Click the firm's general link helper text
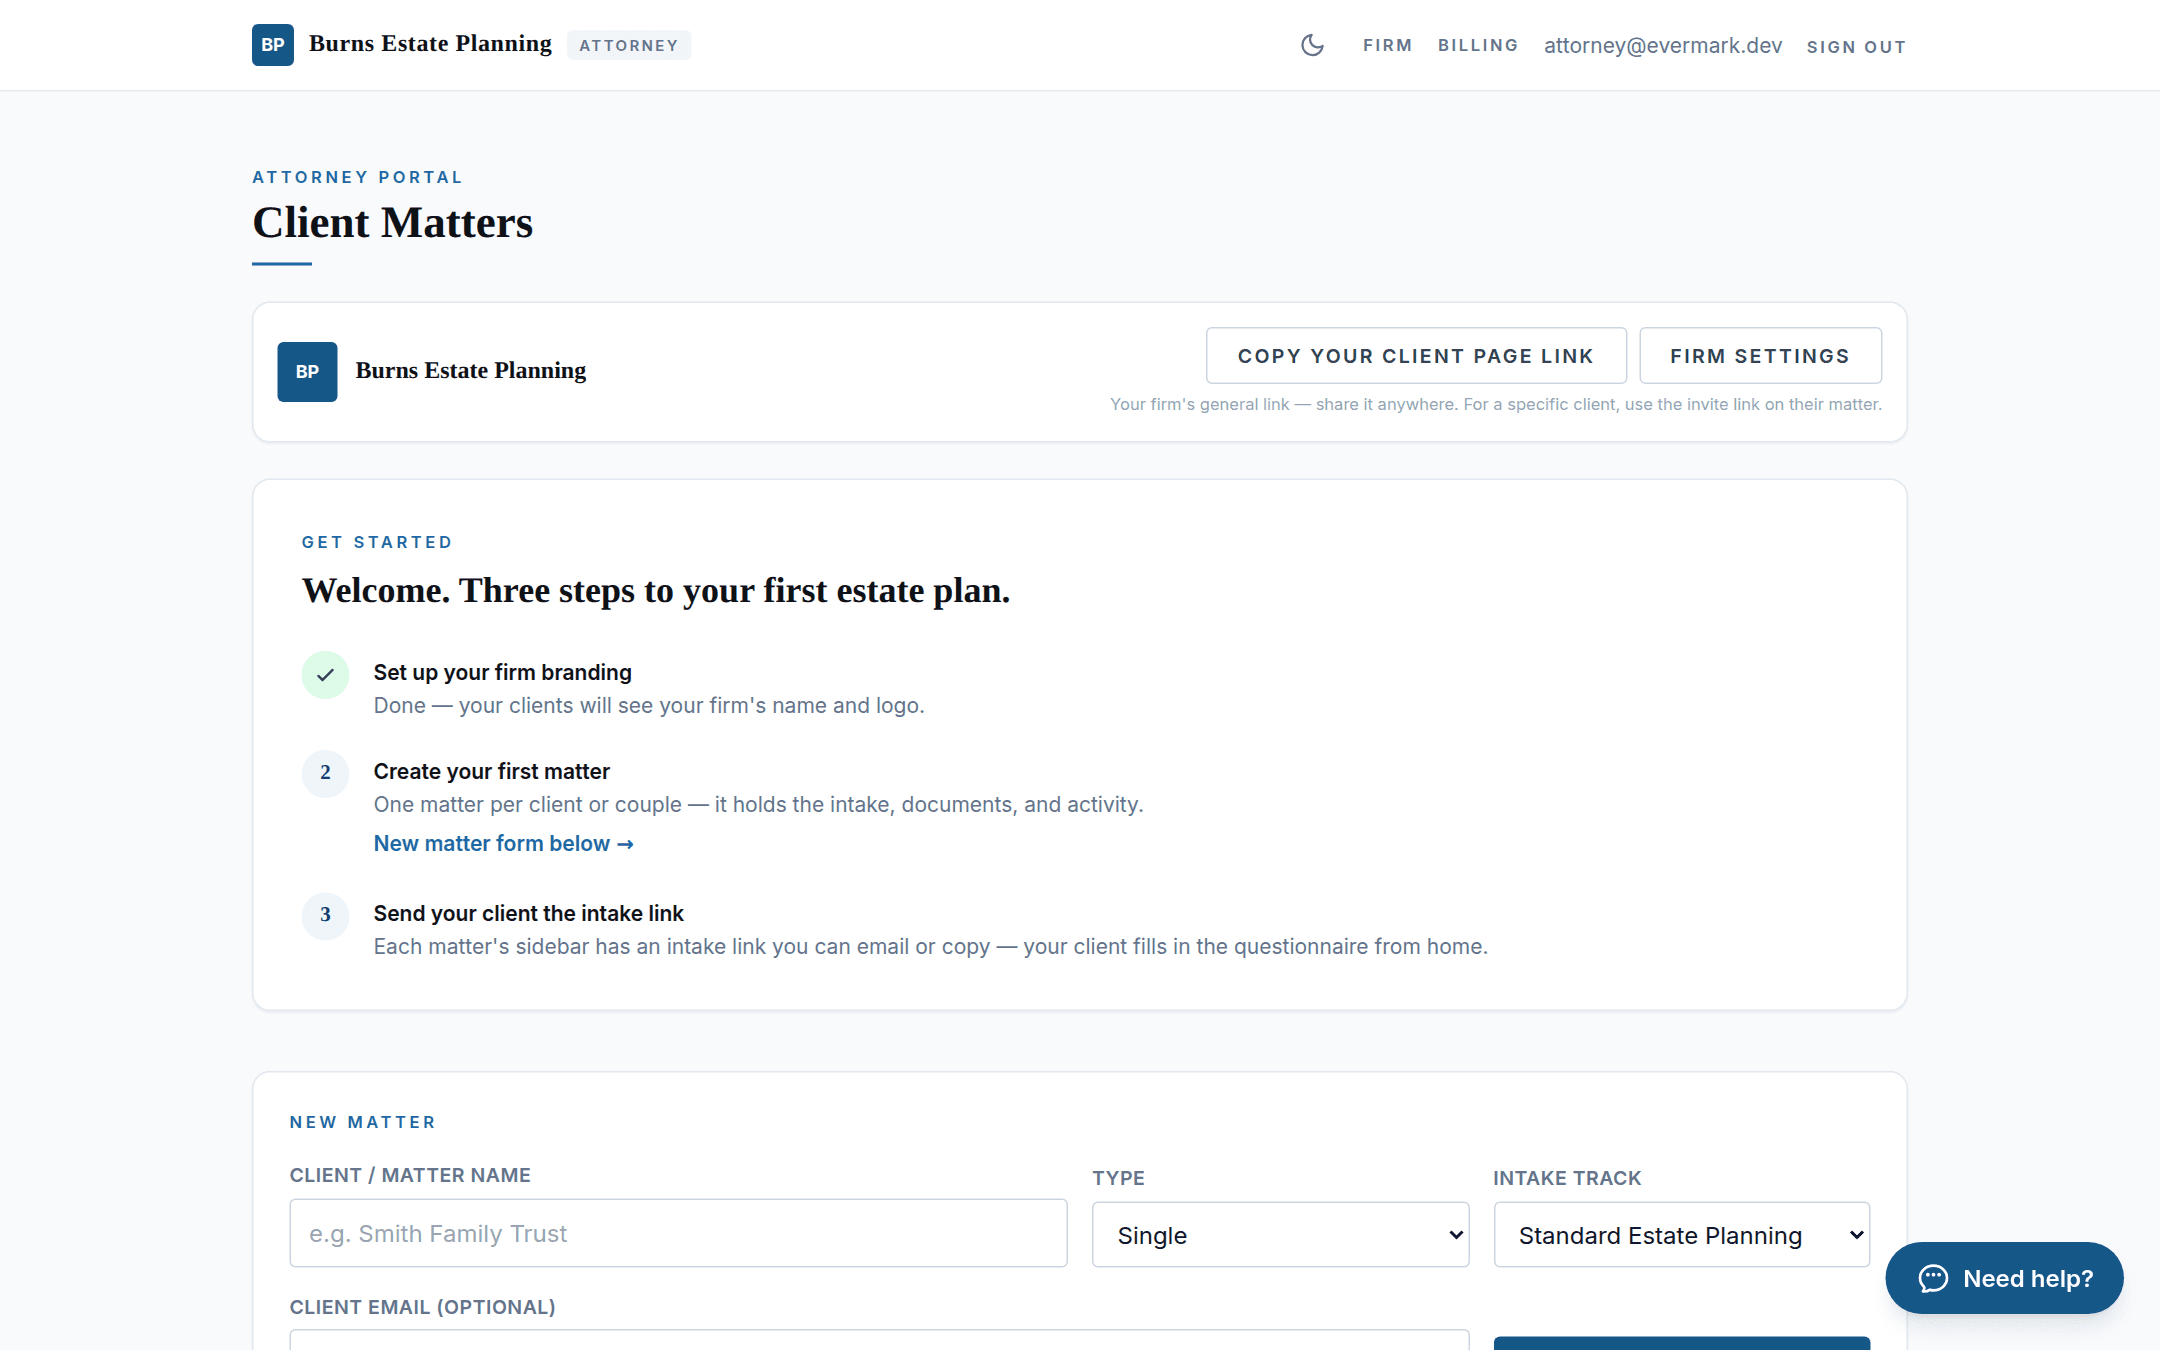Viewport: 2160px width, 1350px height. pyautogui.click(x=1496, y=404)
